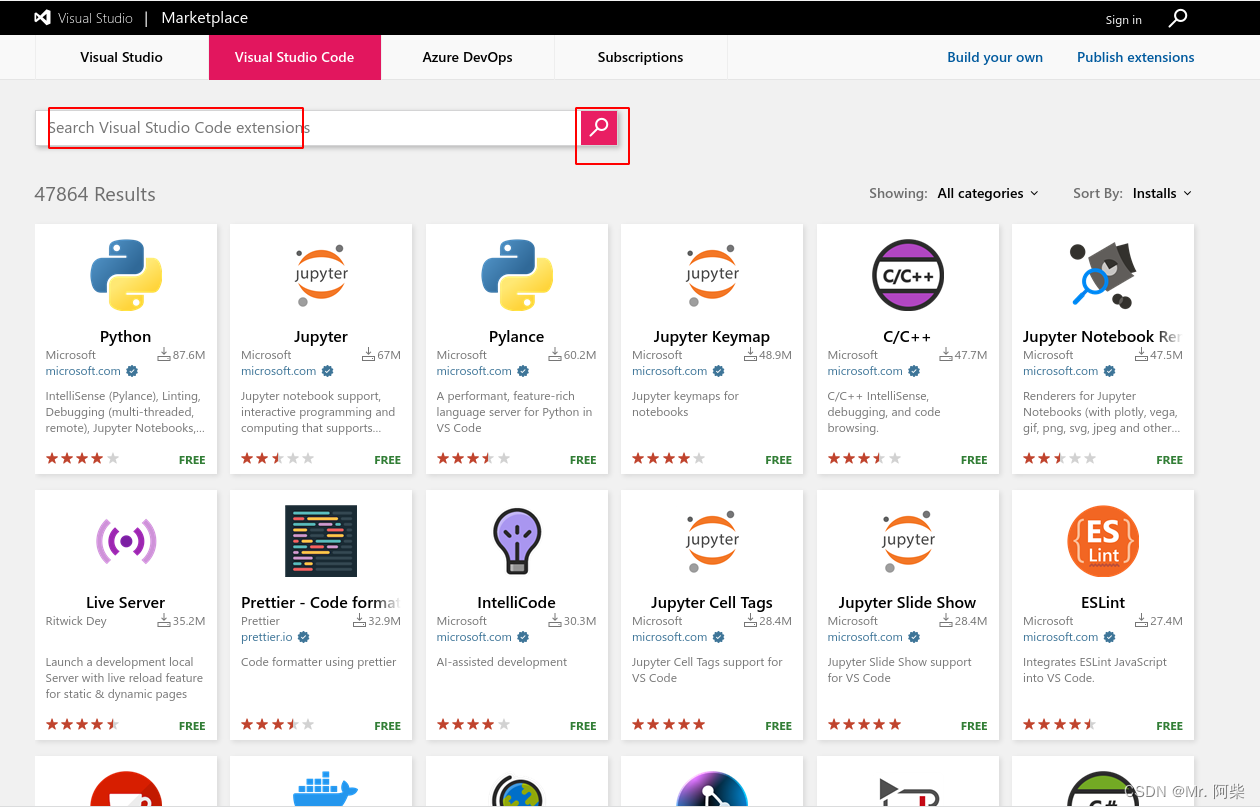Open the header search magnifier icon
This screenshot has width=1260, height=809.
click(x=1178, y=18)
